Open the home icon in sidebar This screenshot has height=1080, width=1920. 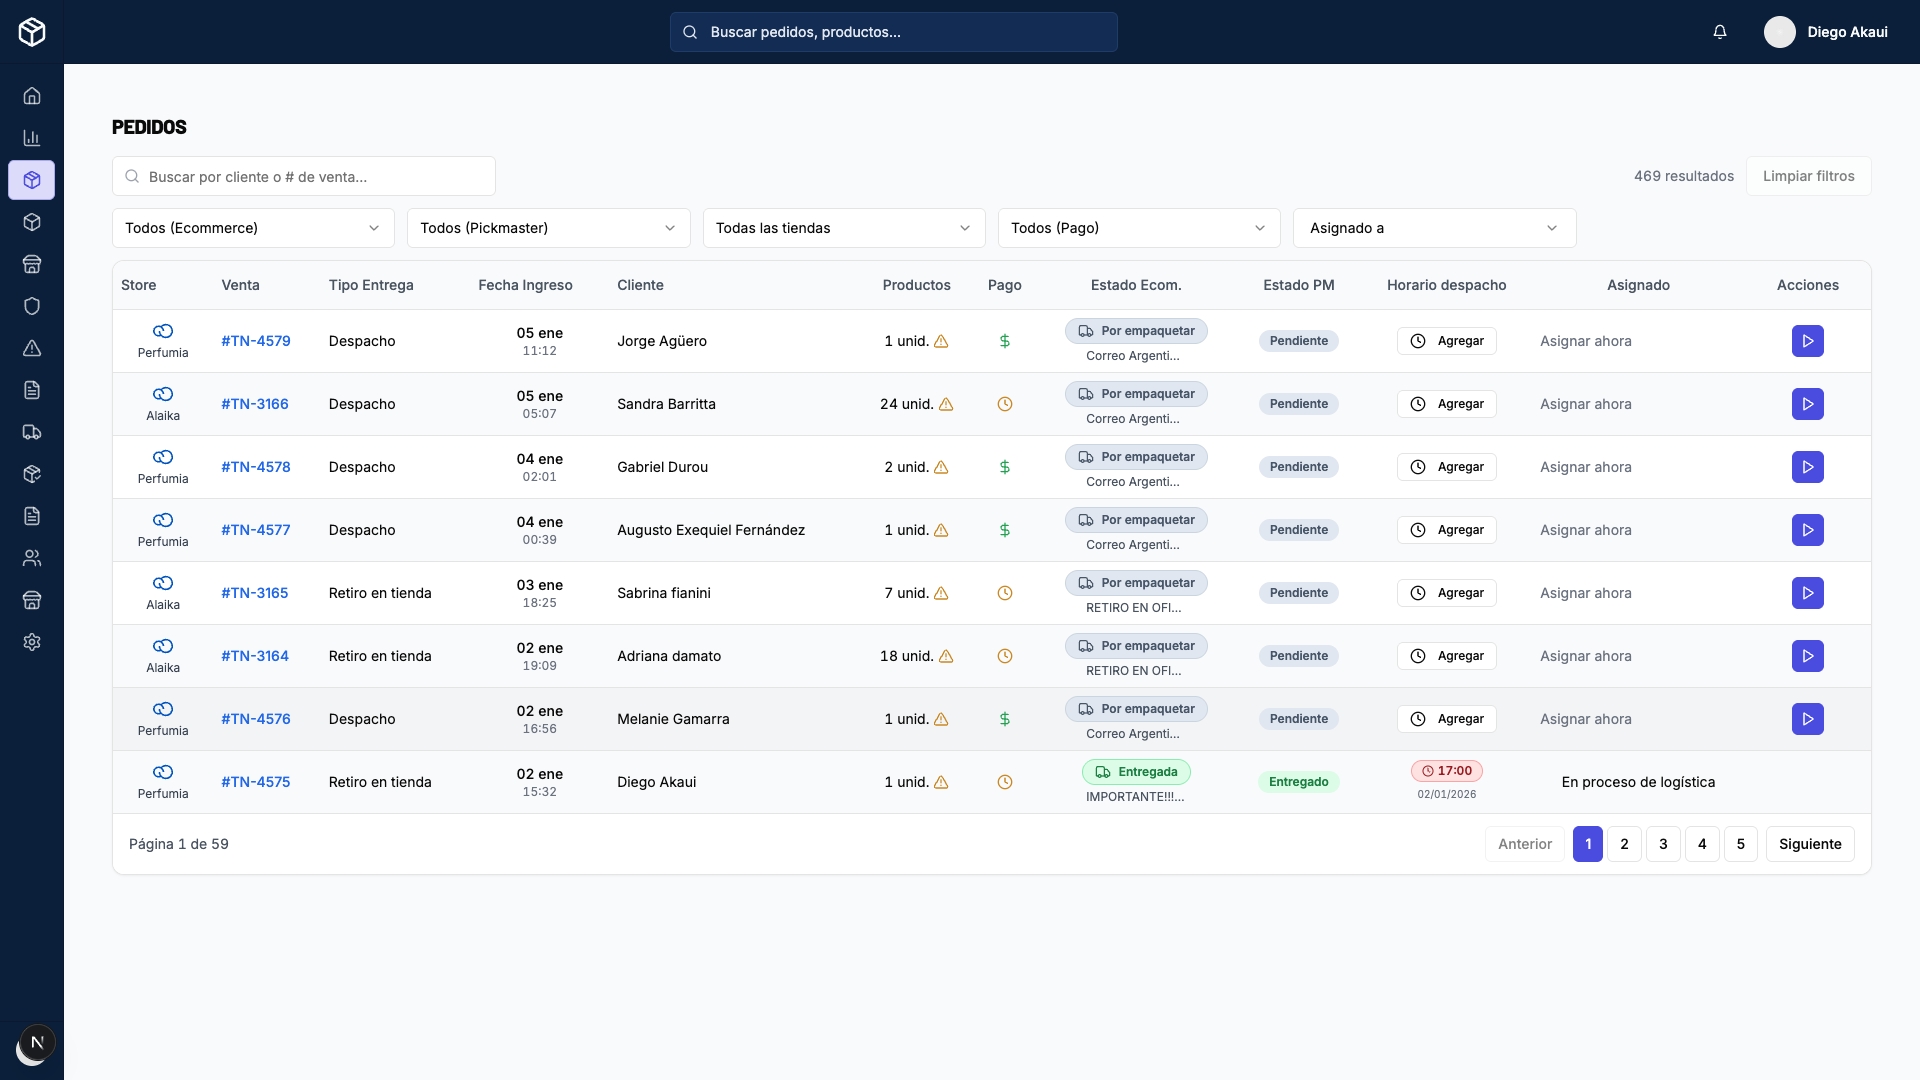pyautogui.click(x=32, y=96)
